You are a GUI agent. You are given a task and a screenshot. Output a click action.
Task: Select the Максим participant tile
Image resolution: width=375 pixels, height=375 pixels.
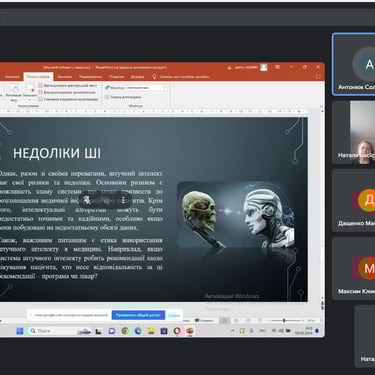[354, 268]
